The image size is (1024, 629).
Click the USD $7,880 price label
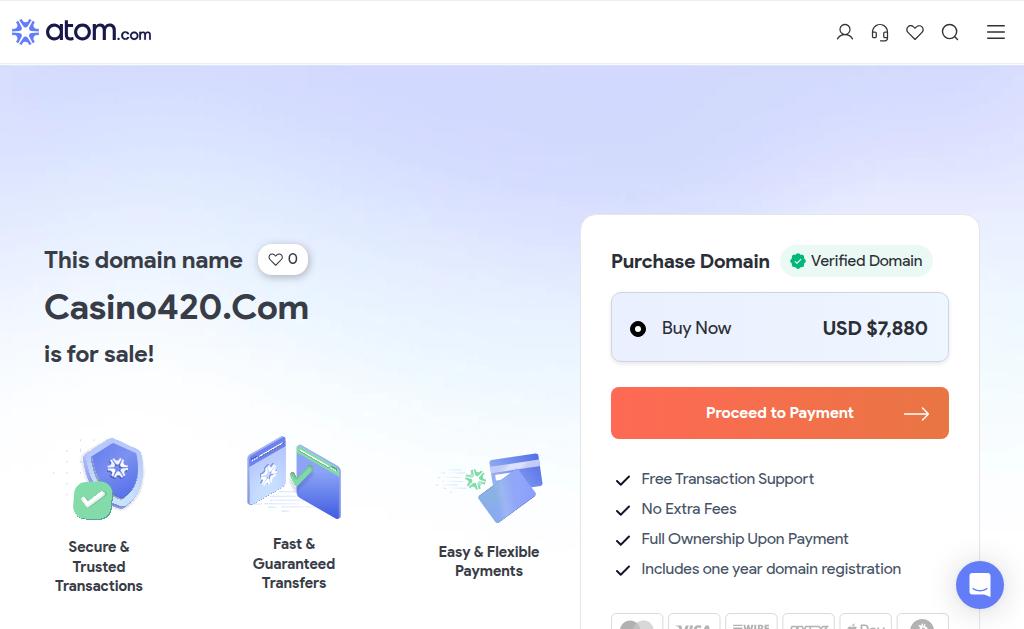tap(874, 328)
